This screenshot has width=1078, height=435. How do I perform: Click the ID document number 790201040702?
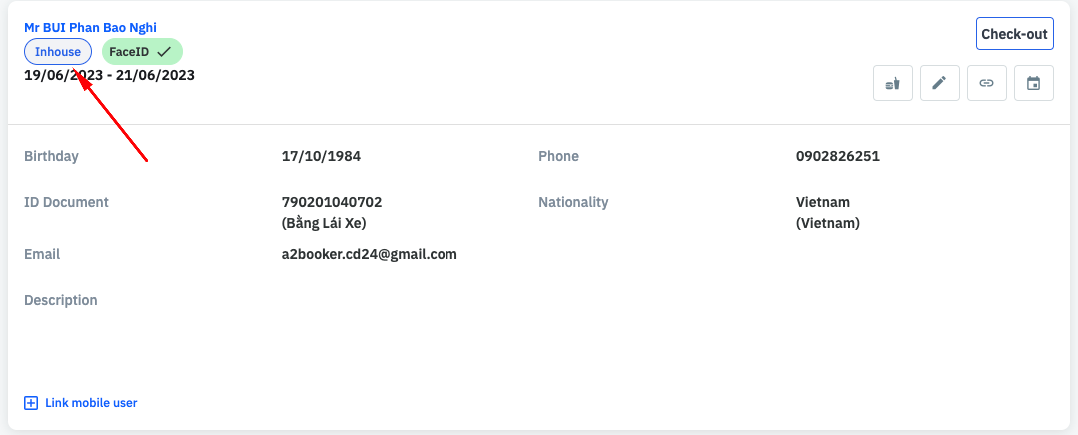(332, 202)
